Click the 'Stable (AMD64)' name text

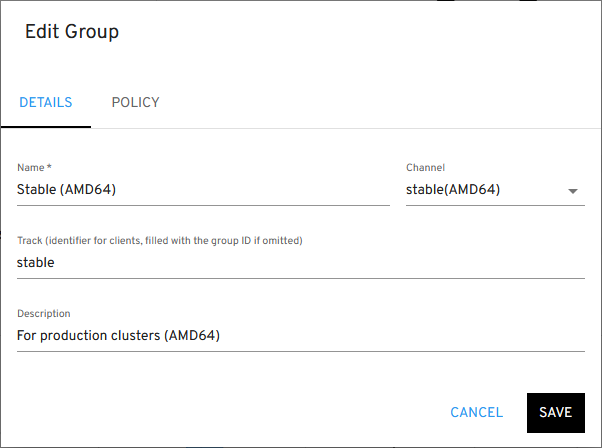click(x=67, y=189)
